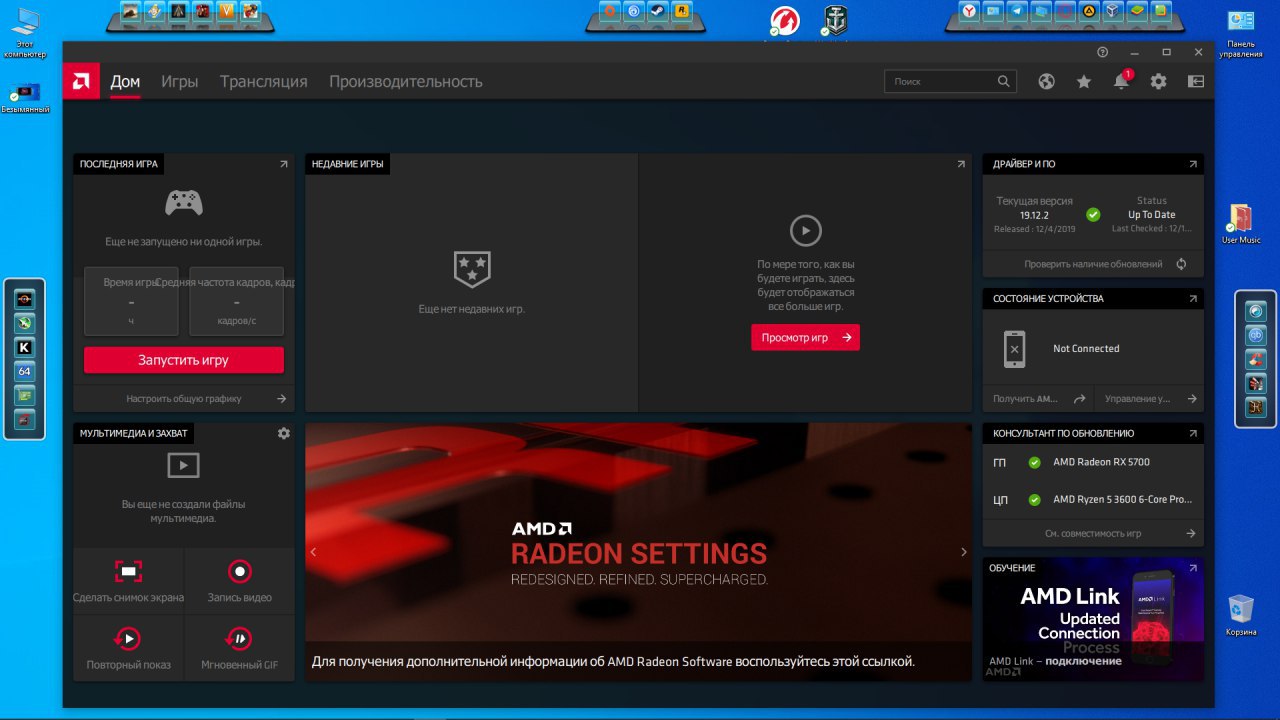Screen dimensions: 1280x720
Task: Open Этот компьютер desktop icon
Action: click(25, 33)
